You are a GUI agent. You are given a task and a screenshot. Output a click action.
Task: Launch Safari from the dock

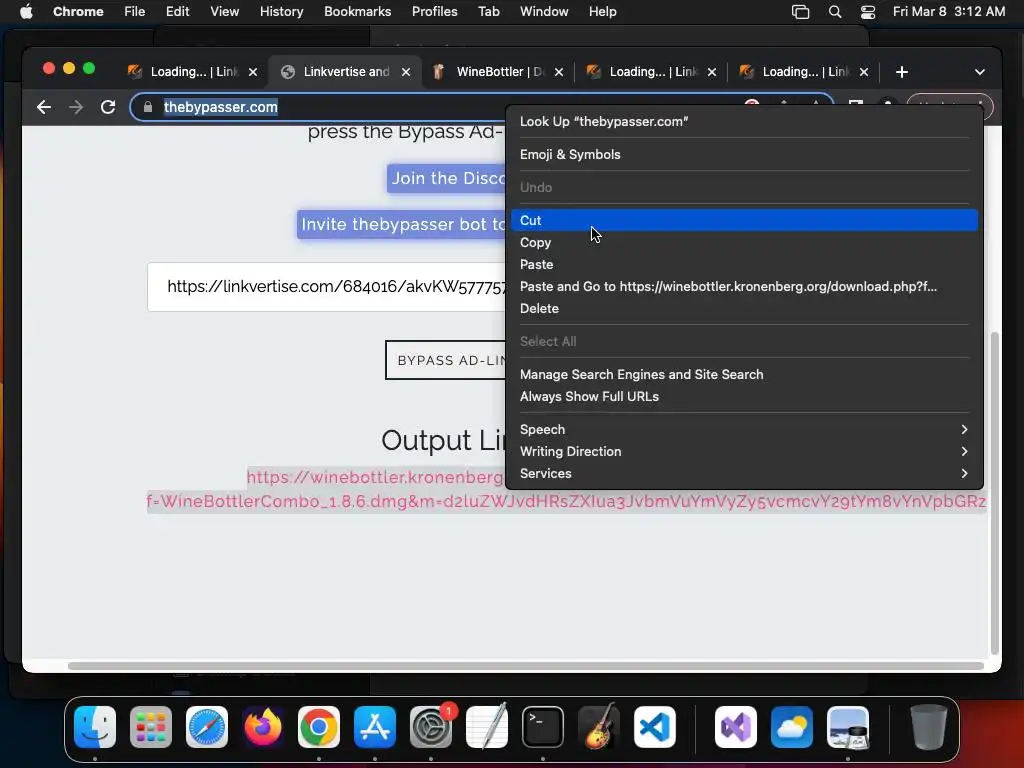tap(207, 727)
